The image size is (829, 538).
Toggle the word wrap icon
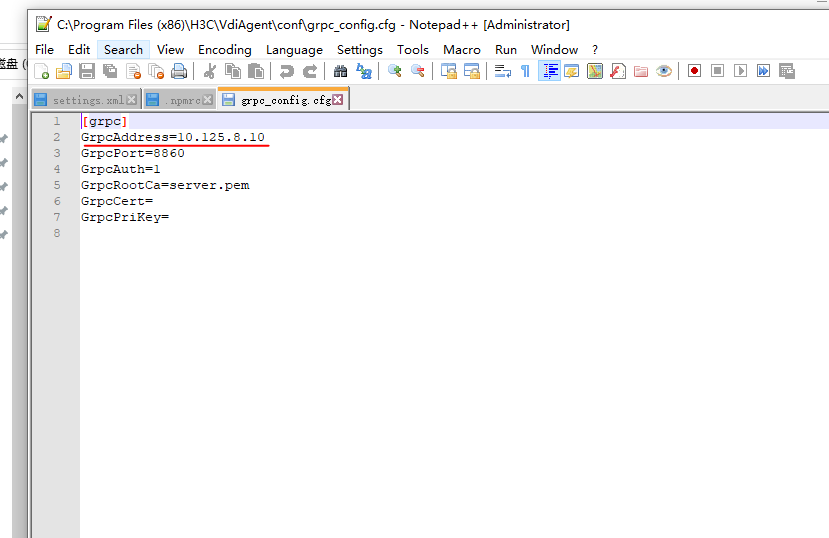pyautogui.click(x=502, y=71)
